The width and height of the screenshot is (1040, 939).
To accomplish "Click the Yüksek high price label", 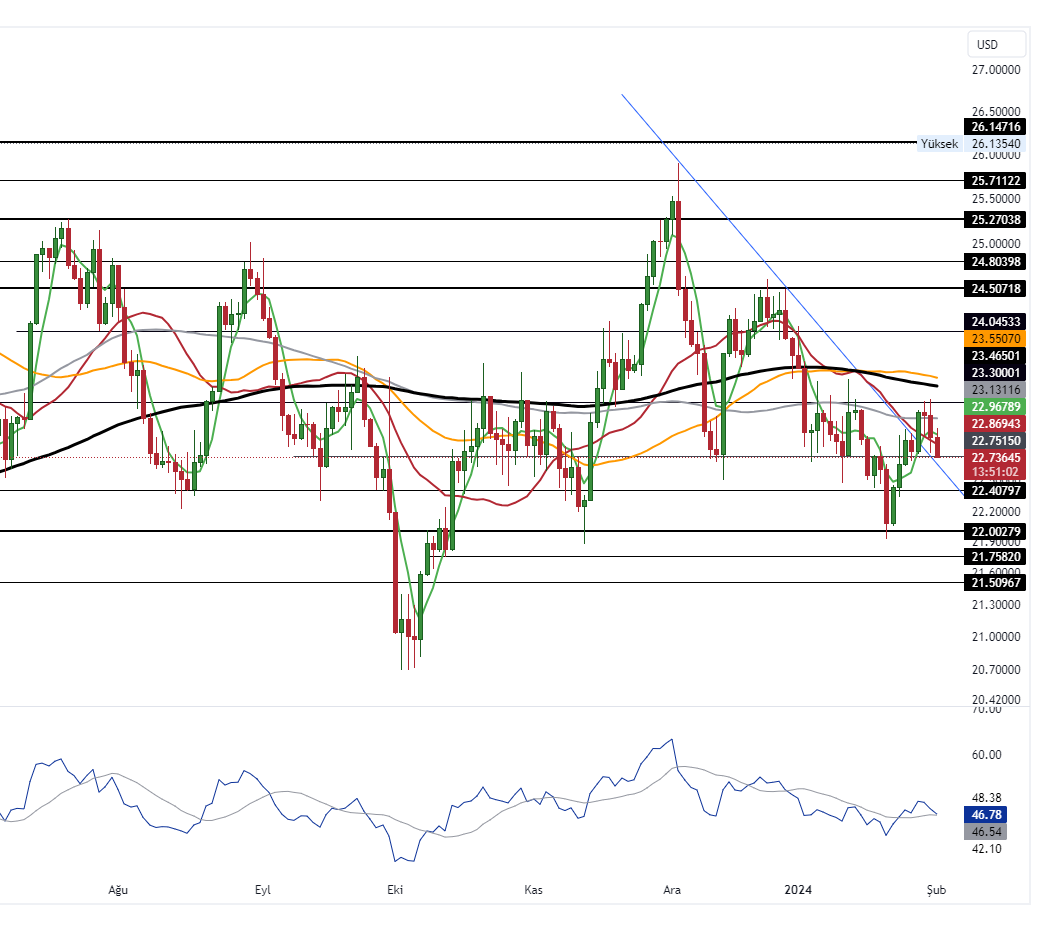I will [937, 144].
